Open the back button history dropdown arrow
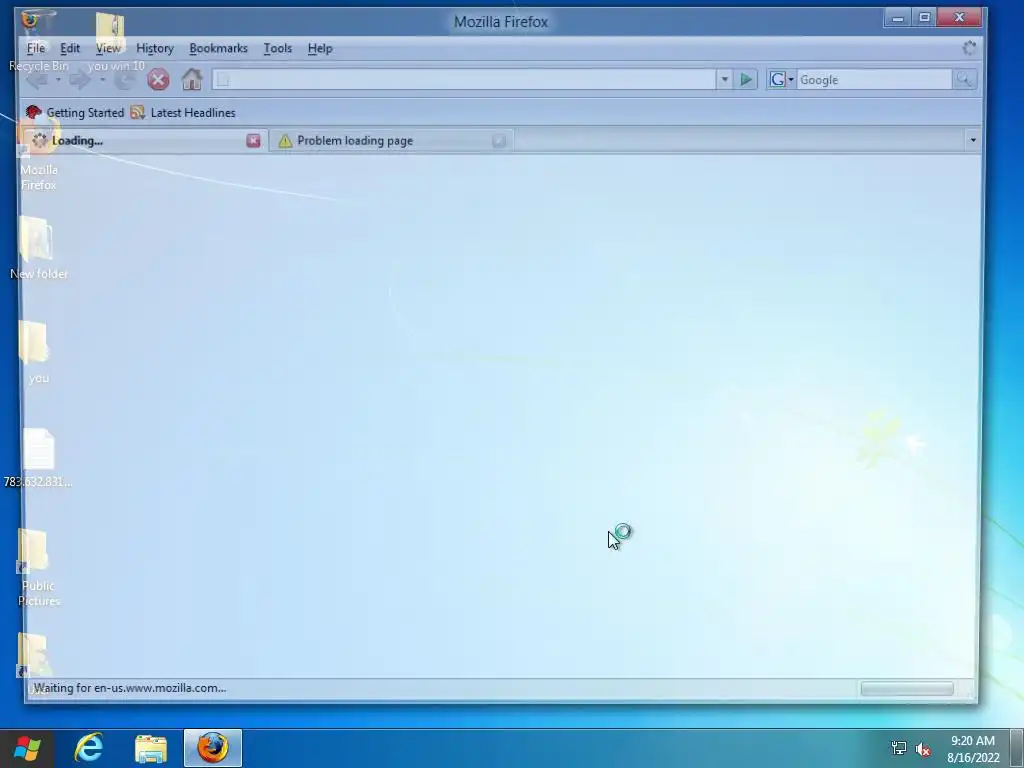Viewport: 1024px width, 768px height. point(58,80)
